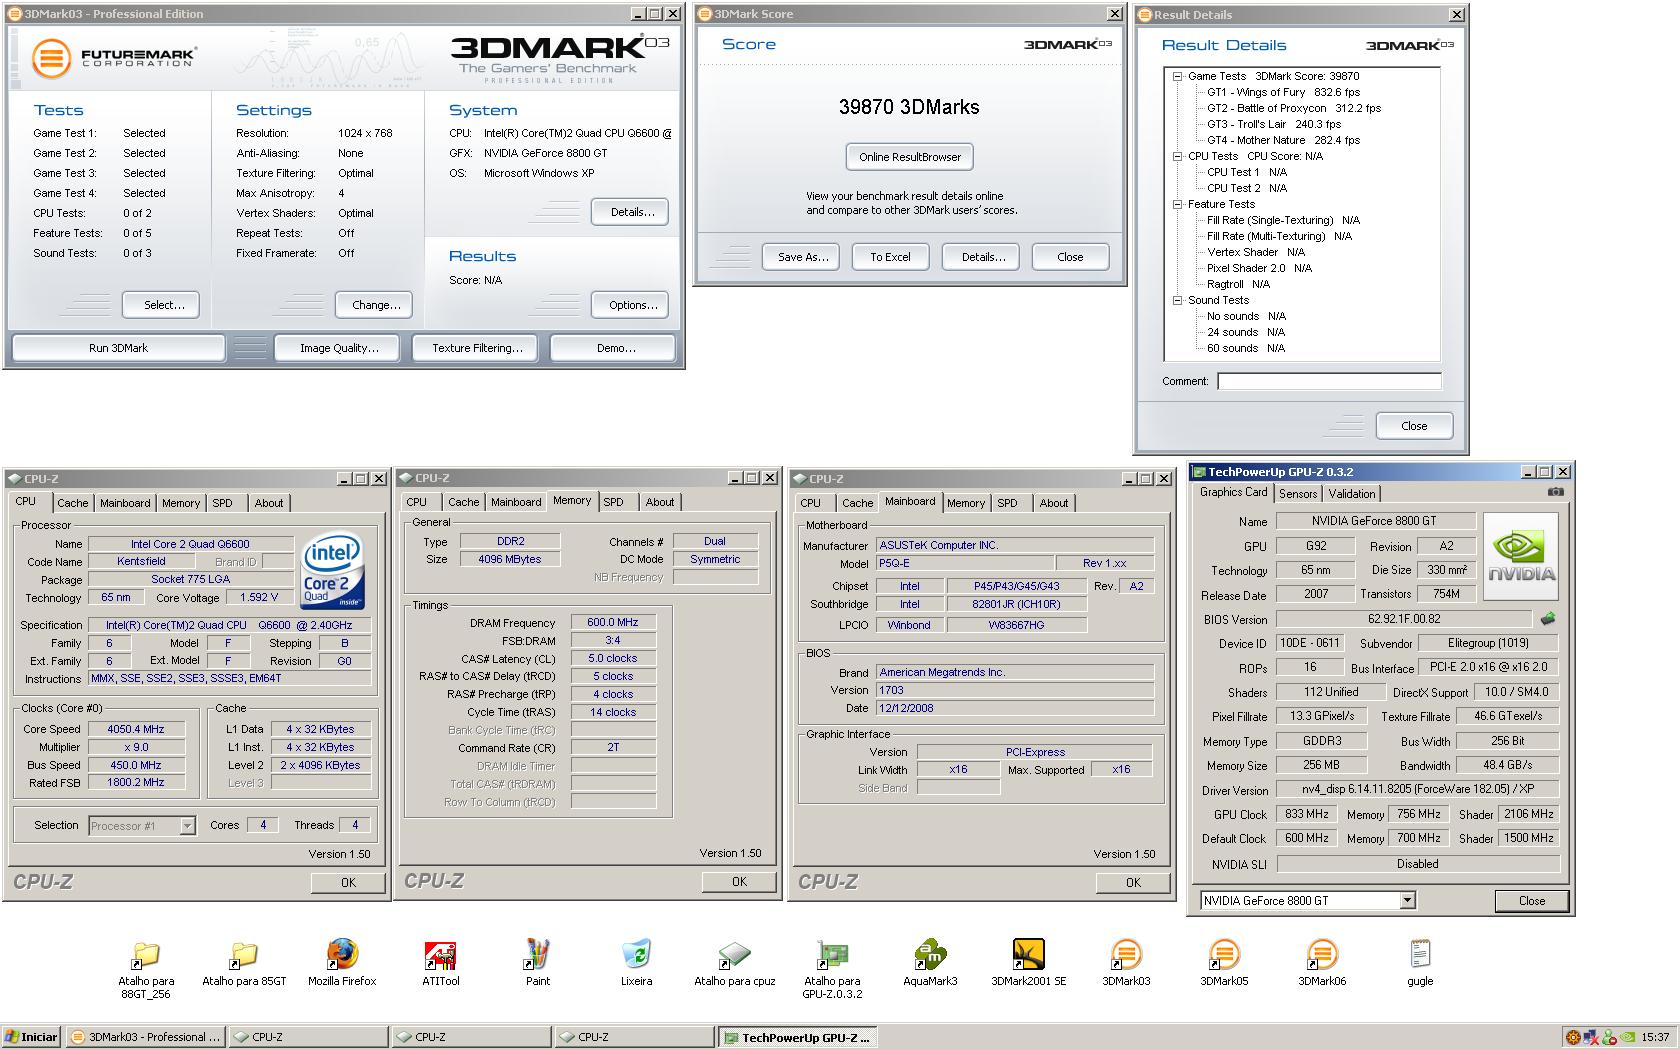
Task: Click into the Comment field in Result Details
Action: tap(1329, 381)
